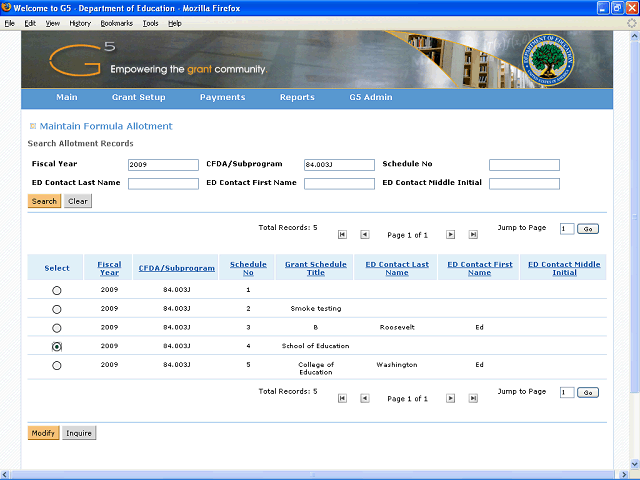Click next page arrow in top pagination
This screenshot has height=480, width=640.
coord(451,234)
